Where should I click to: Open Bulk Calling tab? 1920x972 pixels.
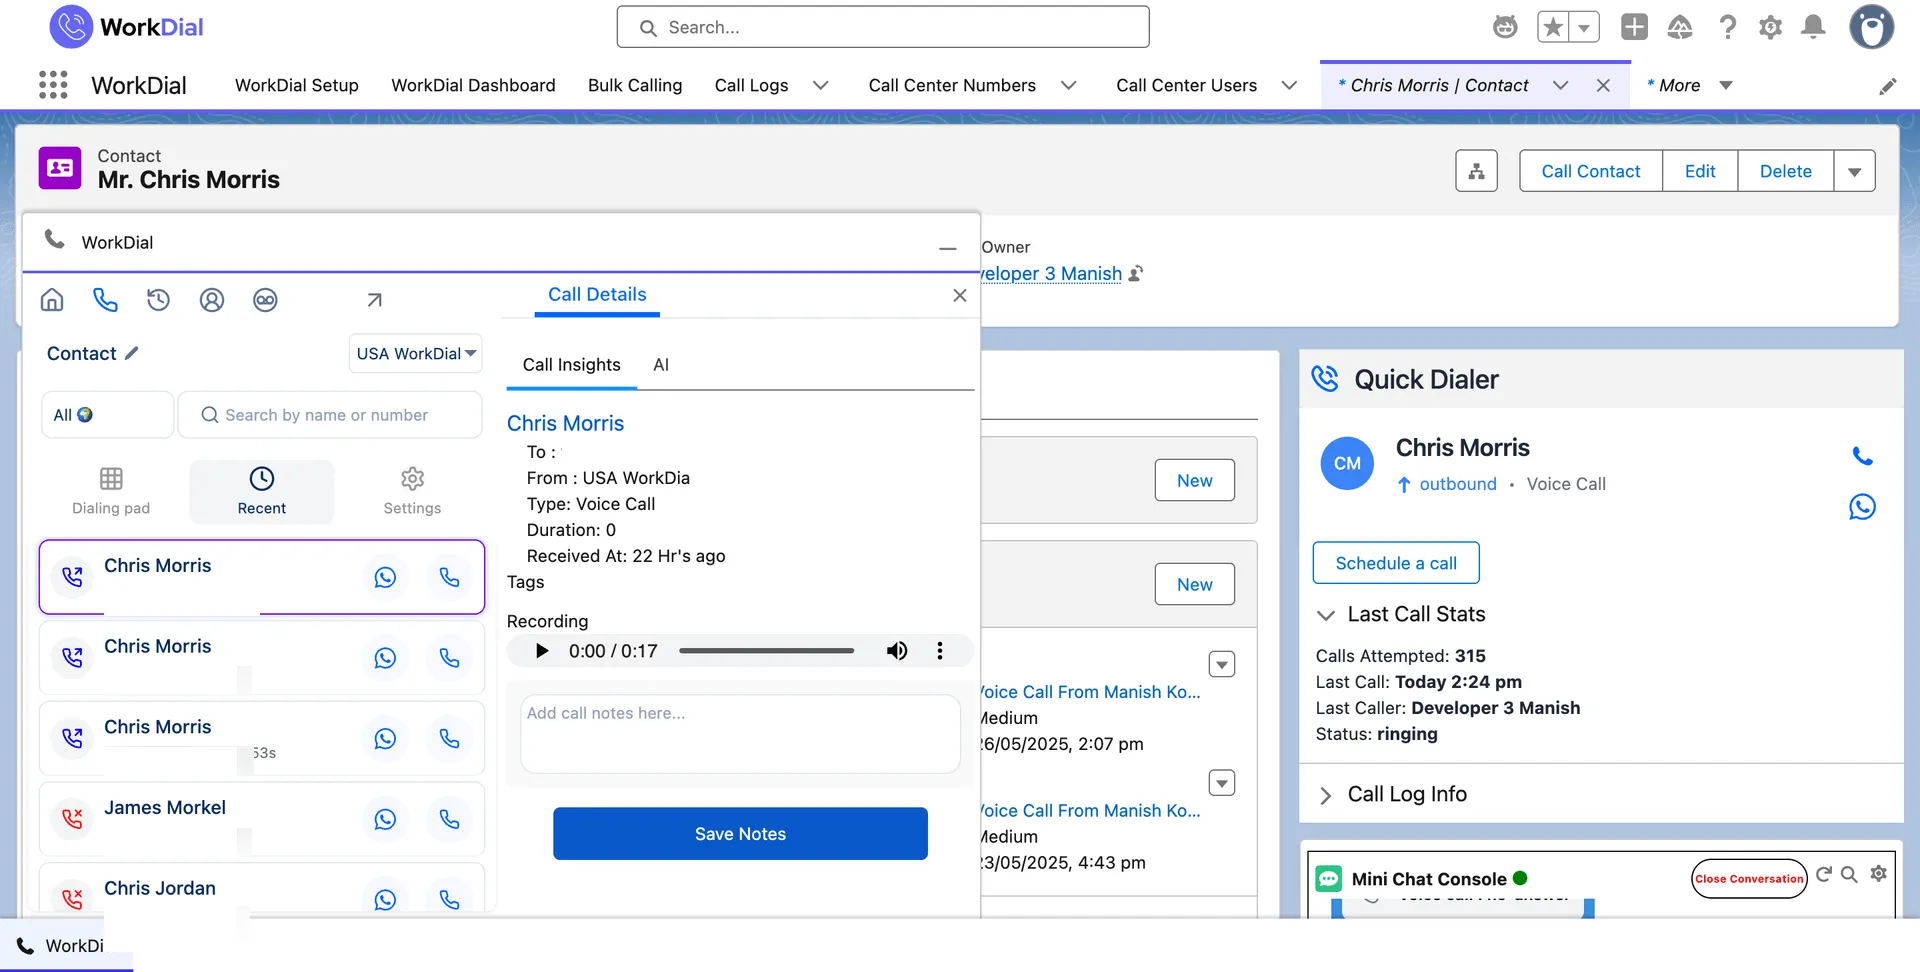tap(635, 86)
